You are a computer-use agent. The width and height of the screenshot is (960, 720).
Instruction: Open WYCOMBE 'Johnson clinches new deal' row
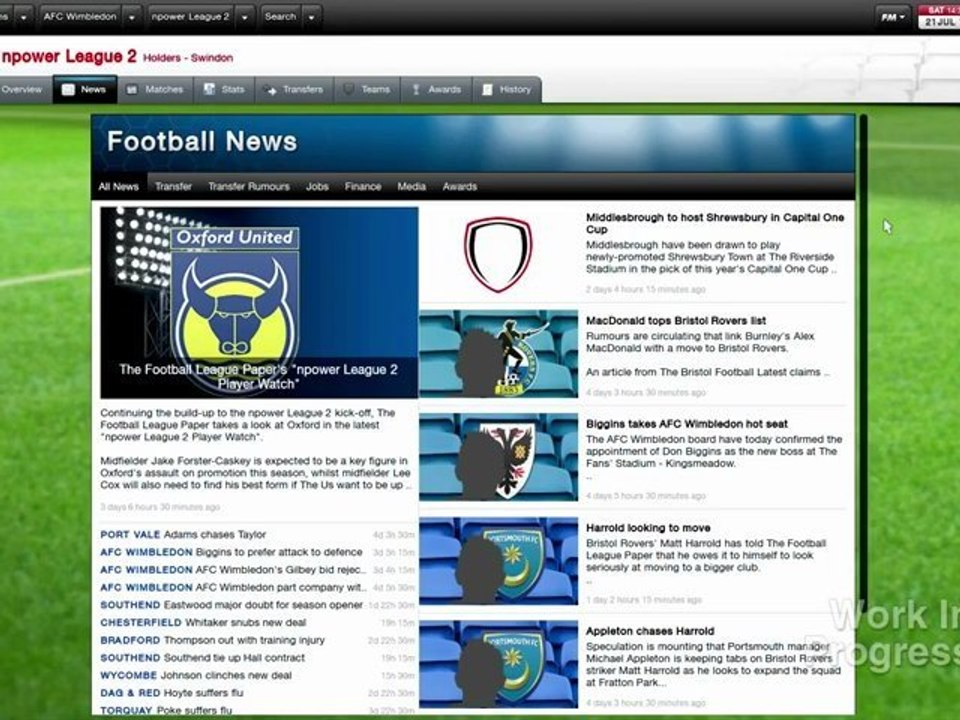257,676
